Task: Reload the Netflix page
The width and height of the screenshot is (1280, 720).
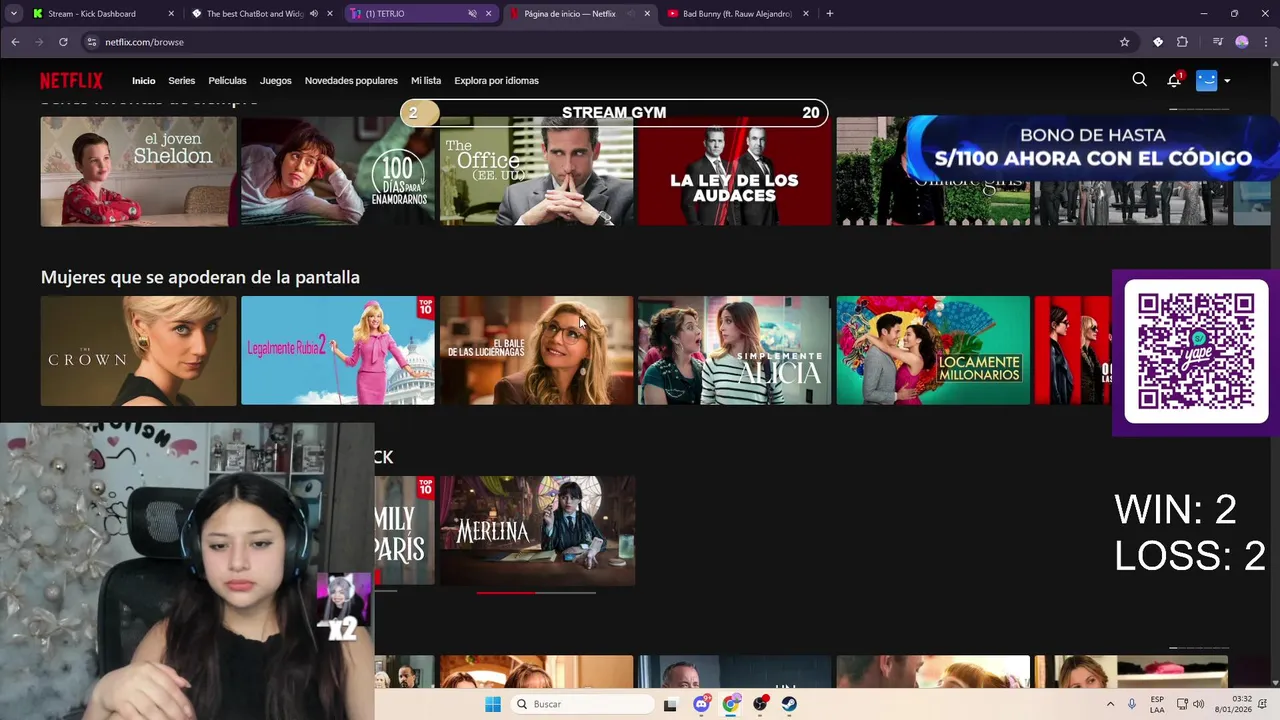Action: pyautogui.click(x=63, y=42)
